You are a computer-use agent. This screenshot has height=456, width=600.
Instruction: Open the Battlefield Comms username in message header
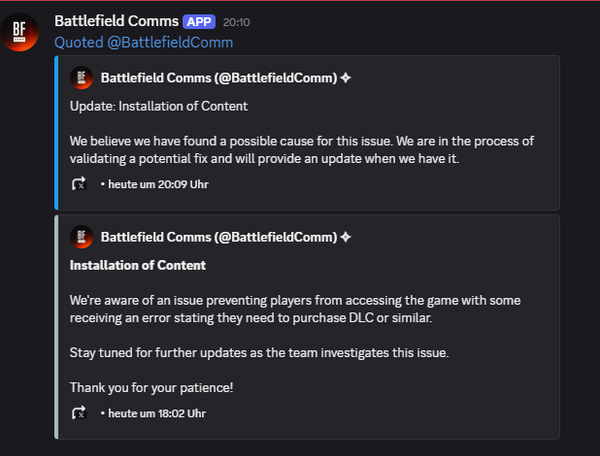pos(116,21)
